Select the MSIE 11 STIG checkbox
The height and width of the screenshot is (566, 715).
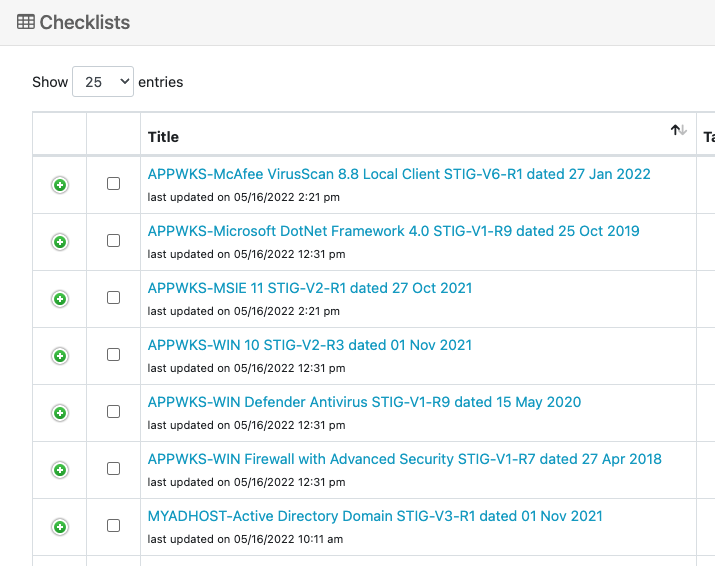[x=114, y=298]
